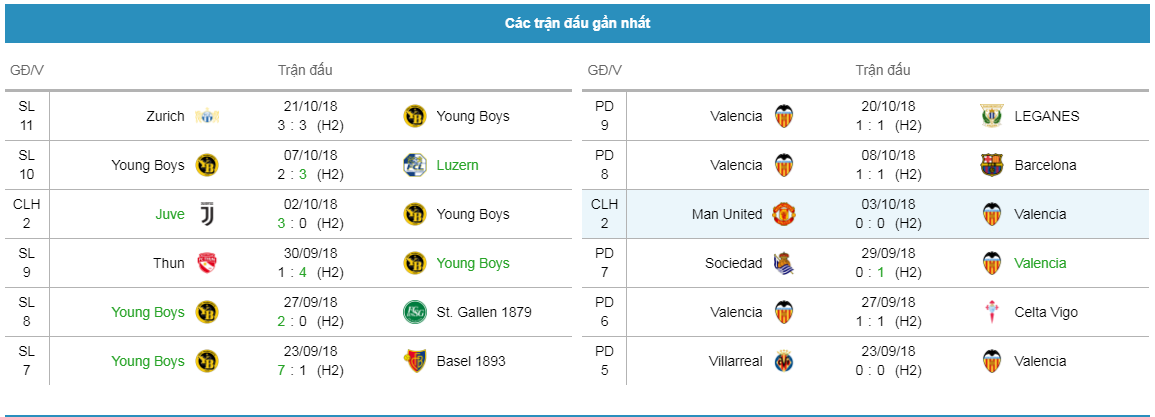Screen dimensions: 1155x417
Task: Click the Zurich club crest icon
Action: (x=207, y=116)
